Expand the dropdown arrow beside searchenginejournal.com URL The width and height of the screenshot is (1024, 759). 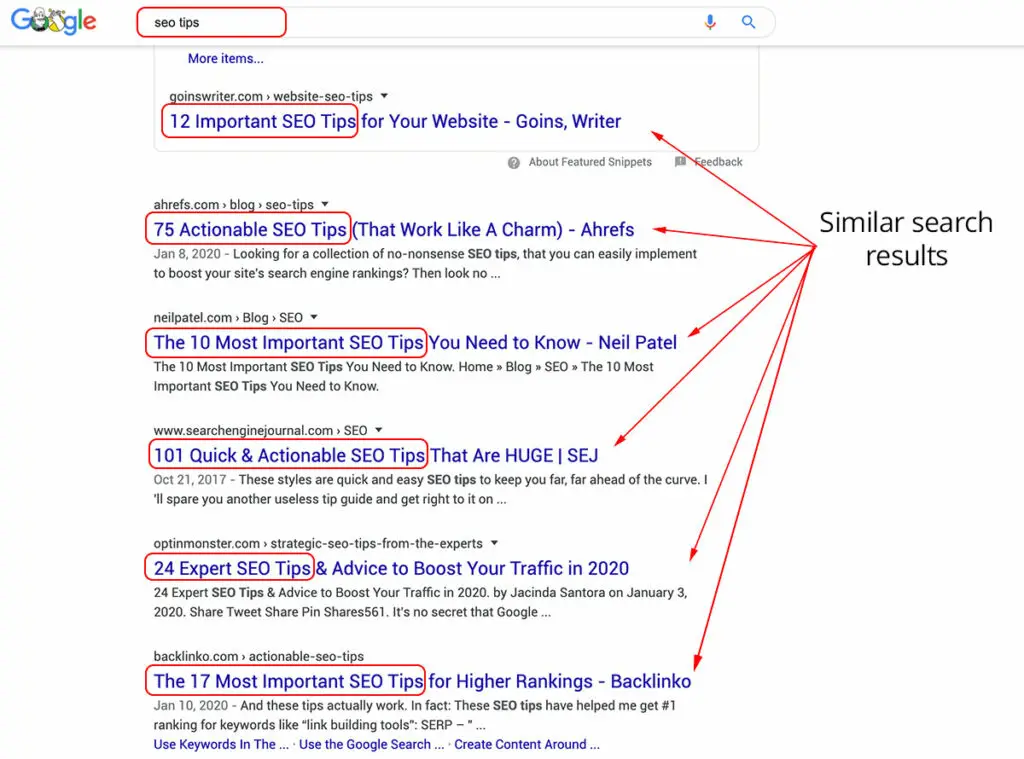(x=378, y=430)
